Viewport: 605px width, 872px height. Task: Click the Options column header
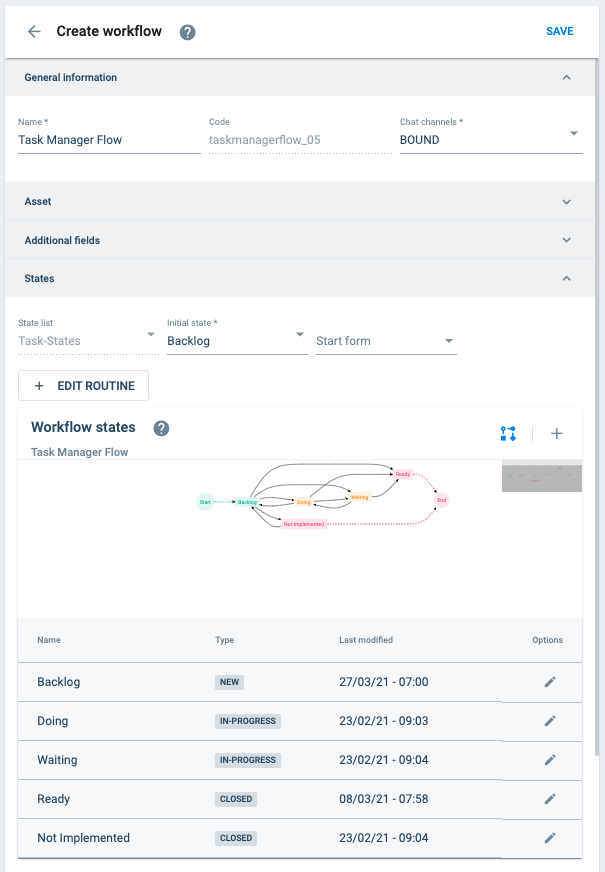pyautogui.click(x=547, y=640)
